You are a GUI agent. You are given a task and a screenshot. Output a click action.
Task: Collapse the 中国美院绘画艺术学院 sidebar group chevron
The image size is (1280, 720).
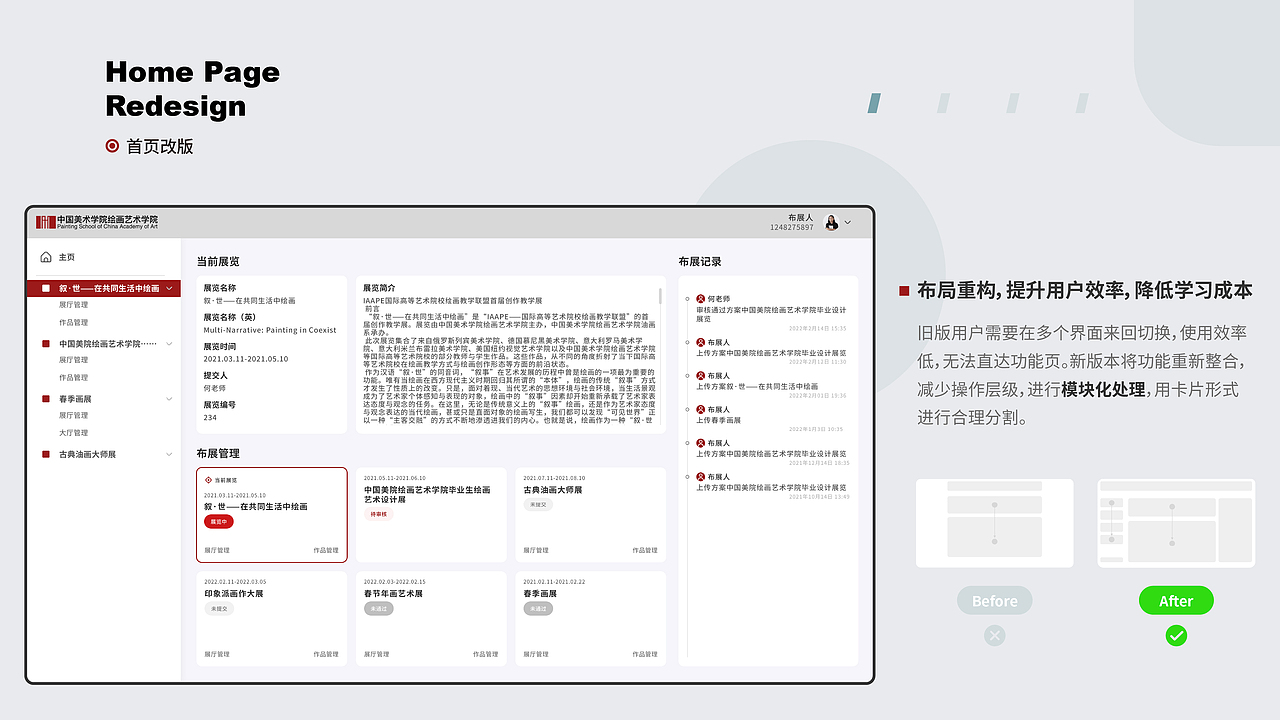pos(169,343)
